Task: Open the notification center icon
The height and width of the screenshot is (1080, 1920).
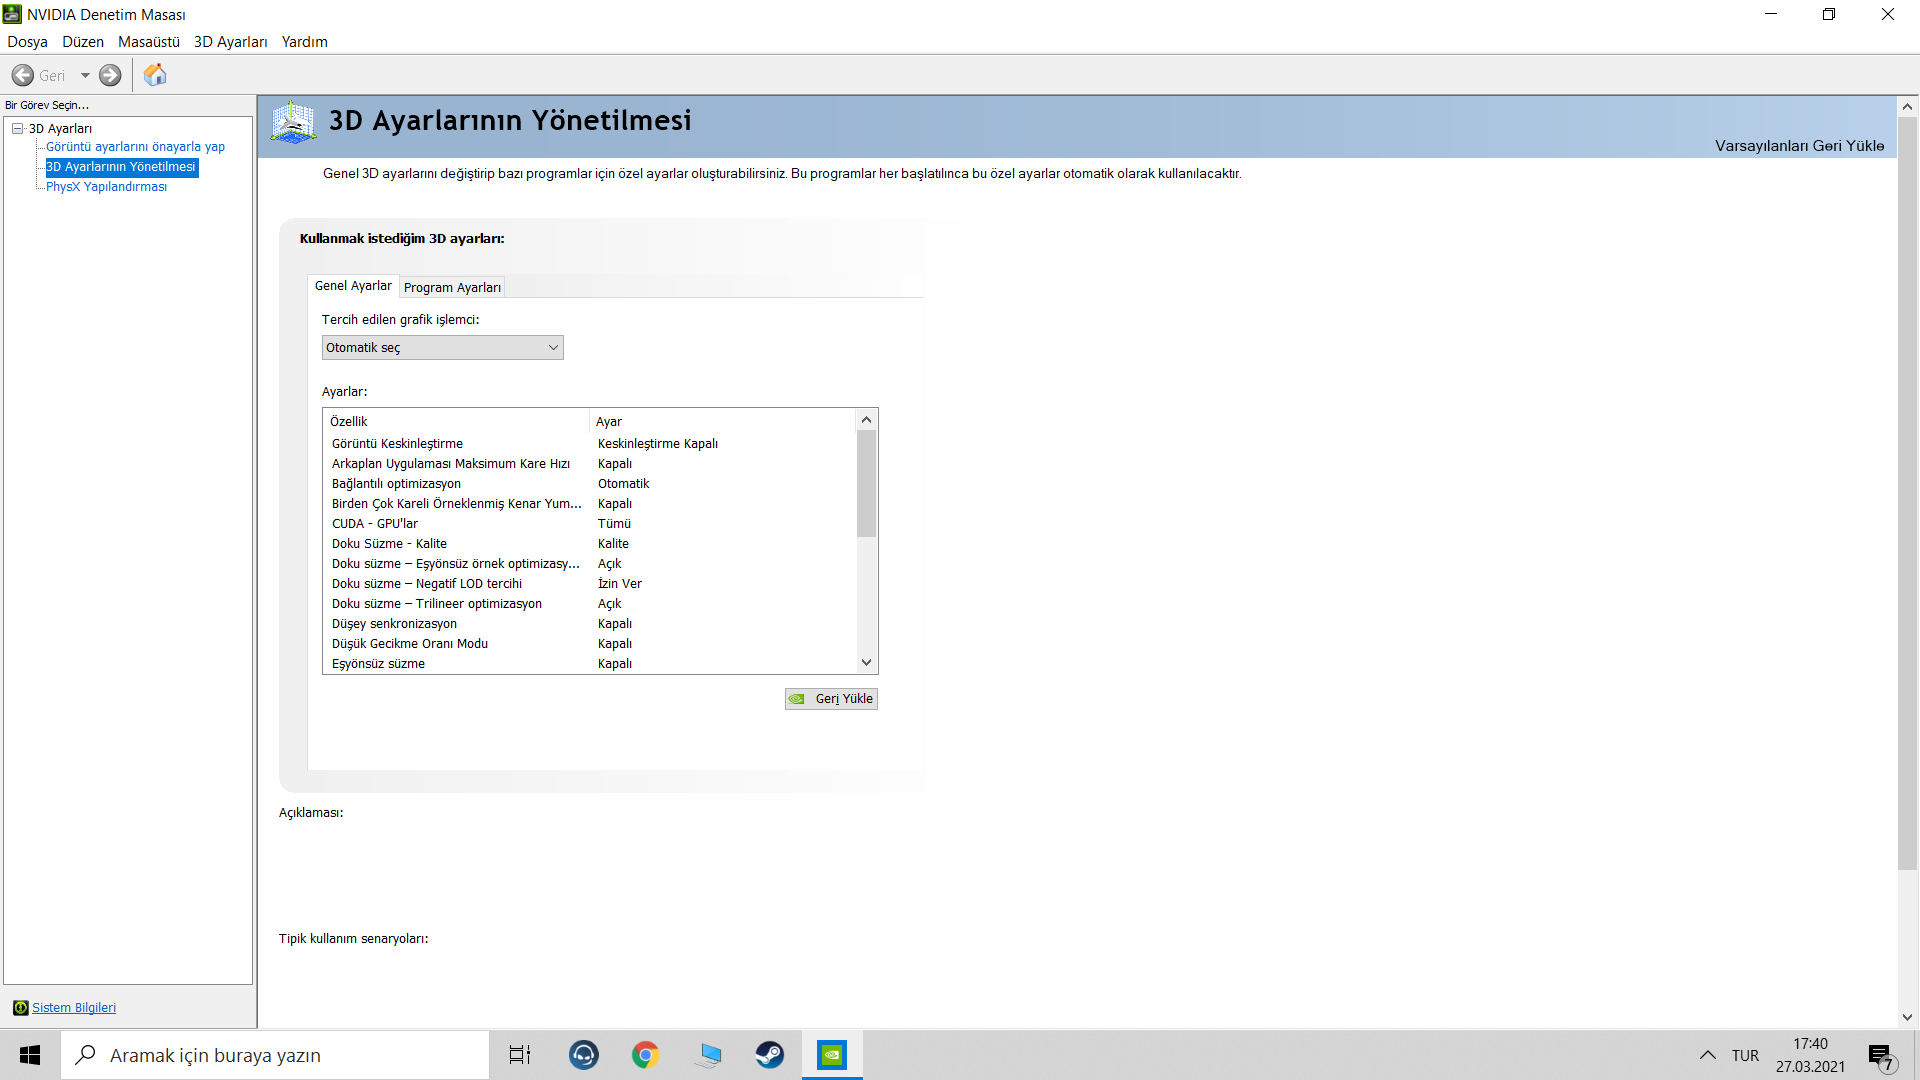Action: (1880, 1055)
